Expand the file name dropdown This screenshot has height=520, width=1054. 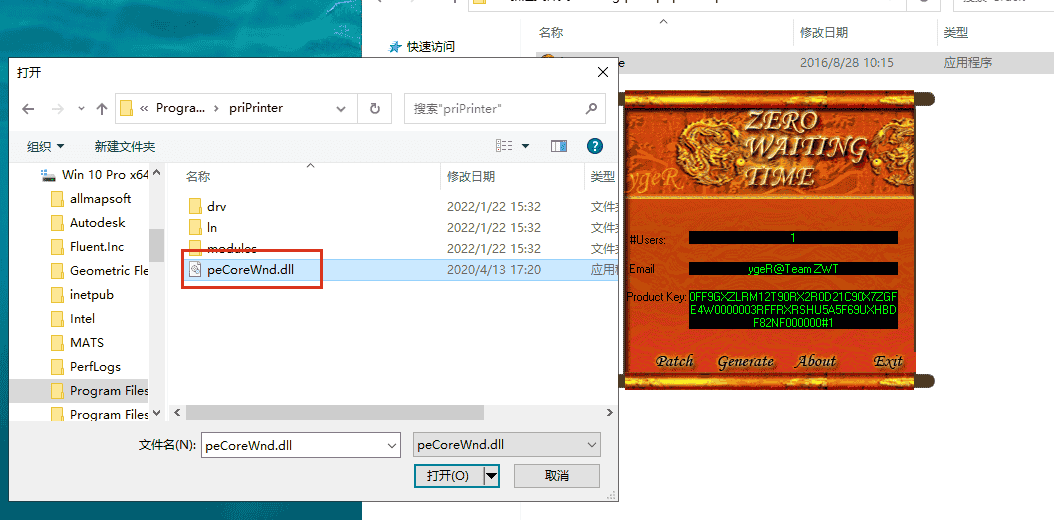(392, 445)
